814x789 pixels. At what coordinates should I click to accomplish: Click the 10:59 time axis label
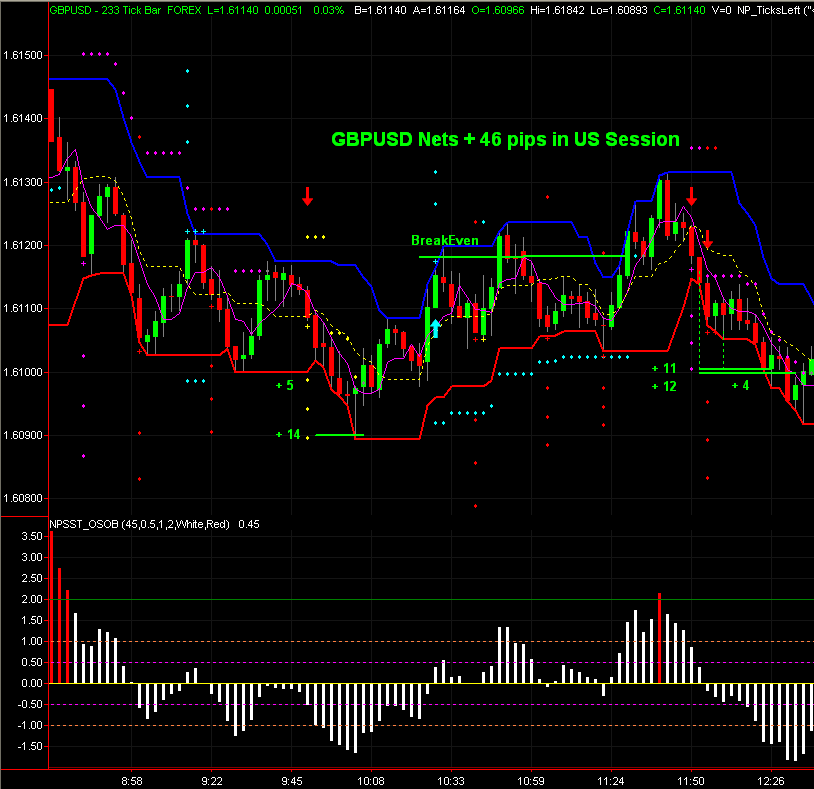(531, 781)
